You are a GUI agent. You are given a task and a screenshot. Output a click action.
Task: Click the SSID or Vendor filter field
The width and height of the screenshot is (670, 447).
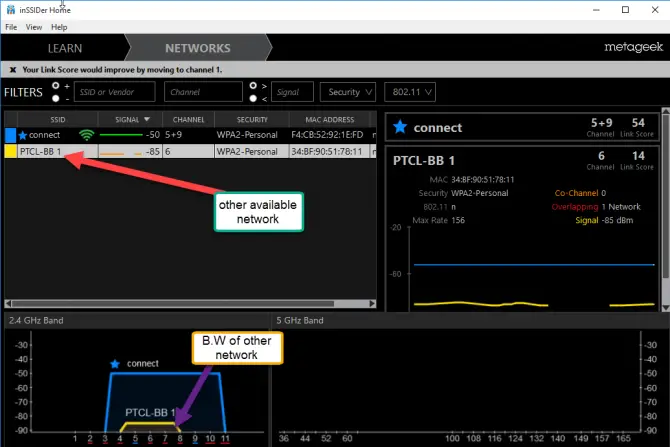click(114, 92)
